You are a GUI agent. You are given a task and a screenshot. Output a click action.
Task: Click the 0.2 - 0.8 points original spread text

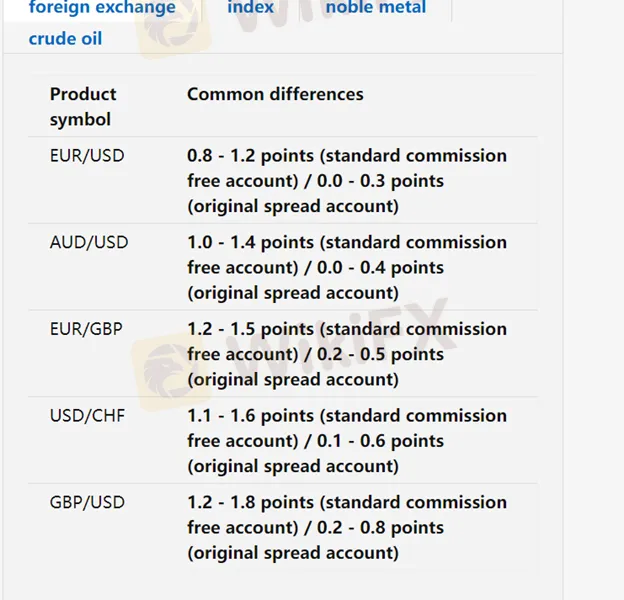380,528
